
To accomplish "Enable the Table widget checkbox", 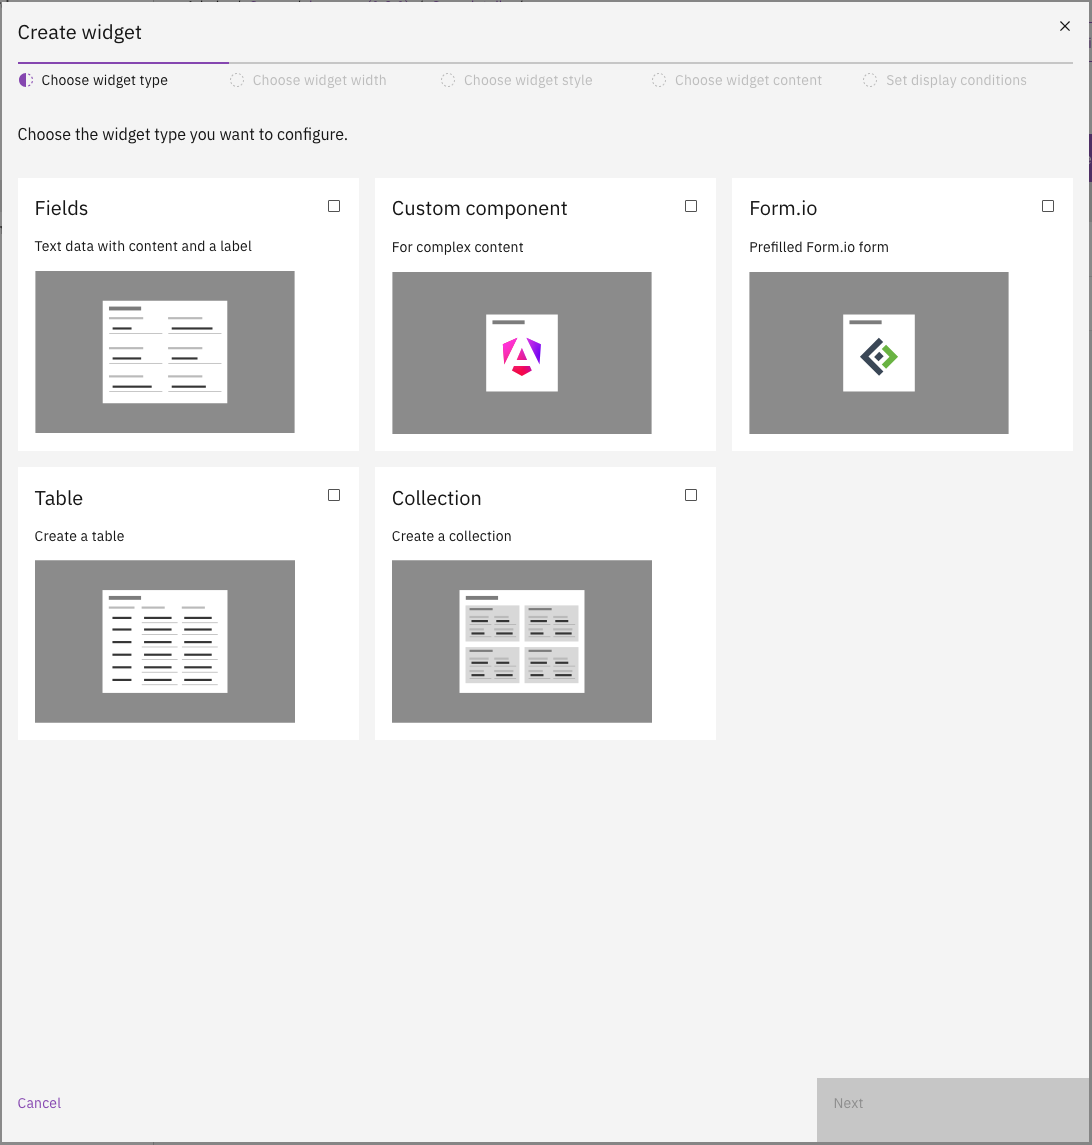I will tap(334, 495).
